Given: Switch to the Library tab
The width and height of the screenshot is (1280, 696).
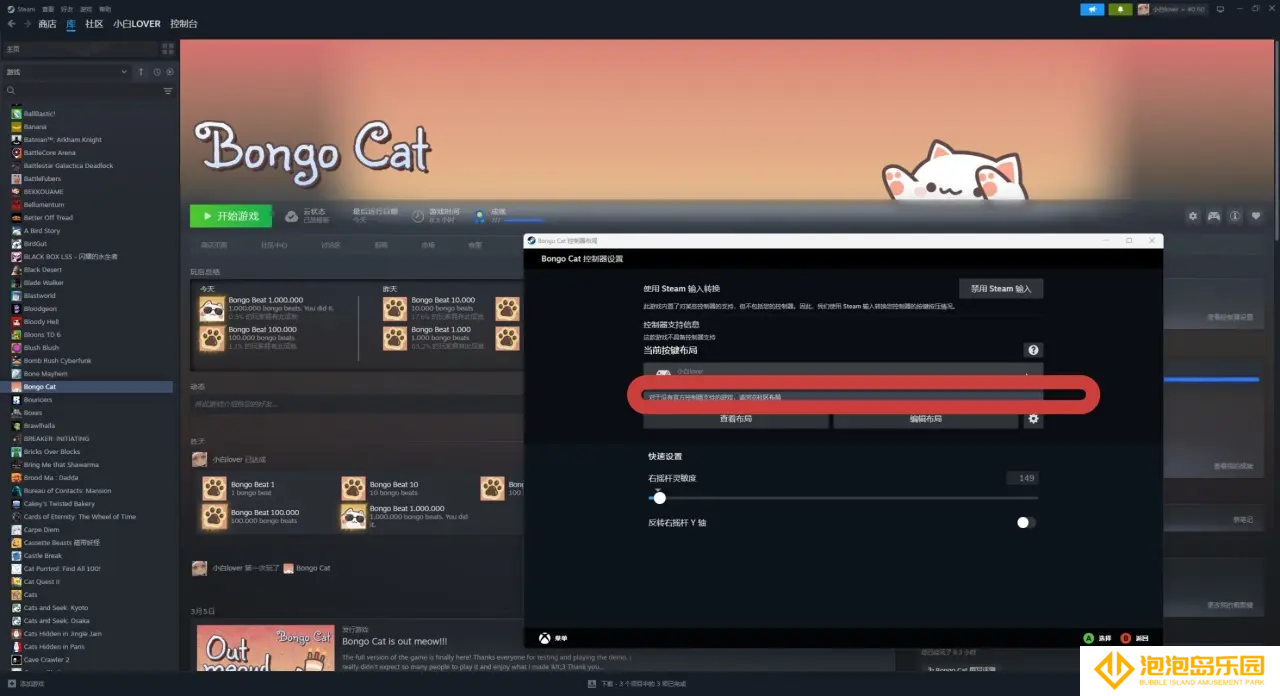Looking at the screenshot, I should [x=71, y=23].
